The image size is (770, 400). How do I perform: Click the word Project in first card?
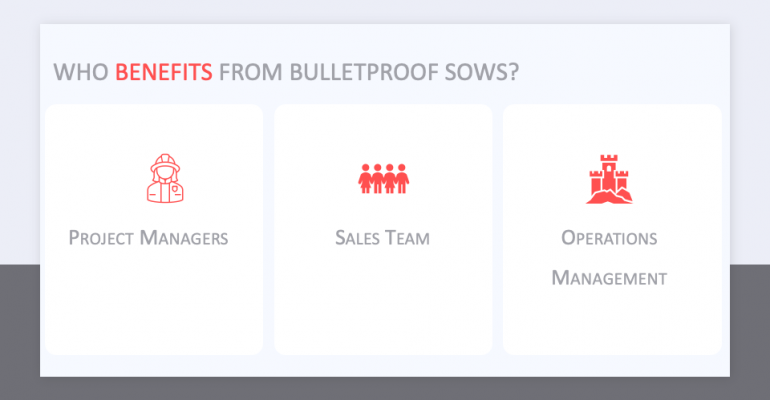tap(101, 238)
